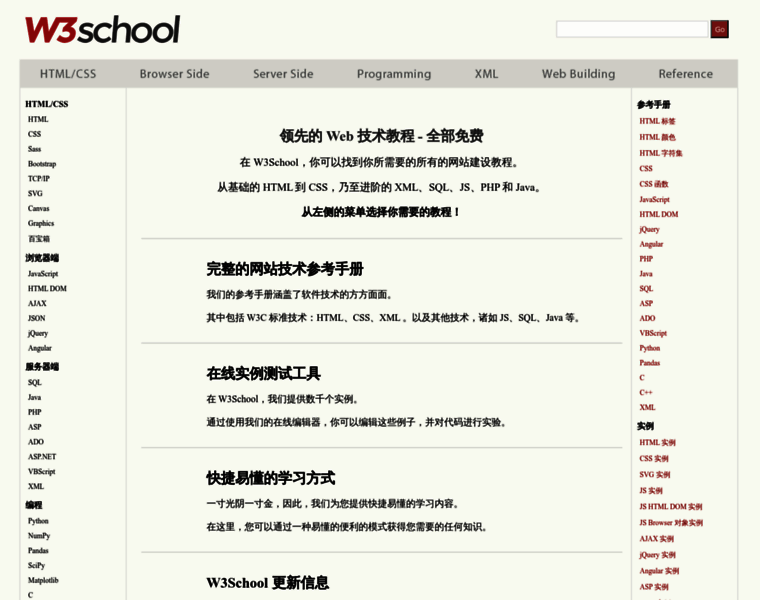Open the C++ reference link
760x600 pixels.
[x=646, y=393]
